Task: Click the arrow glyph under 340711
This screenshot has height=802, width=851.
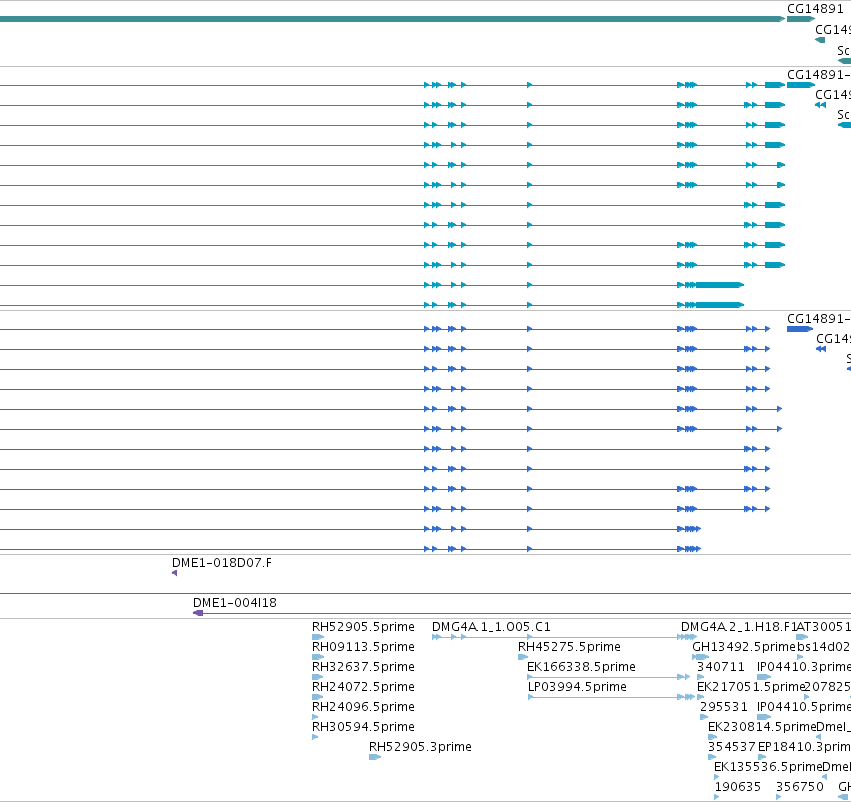Action: (701, 677)
